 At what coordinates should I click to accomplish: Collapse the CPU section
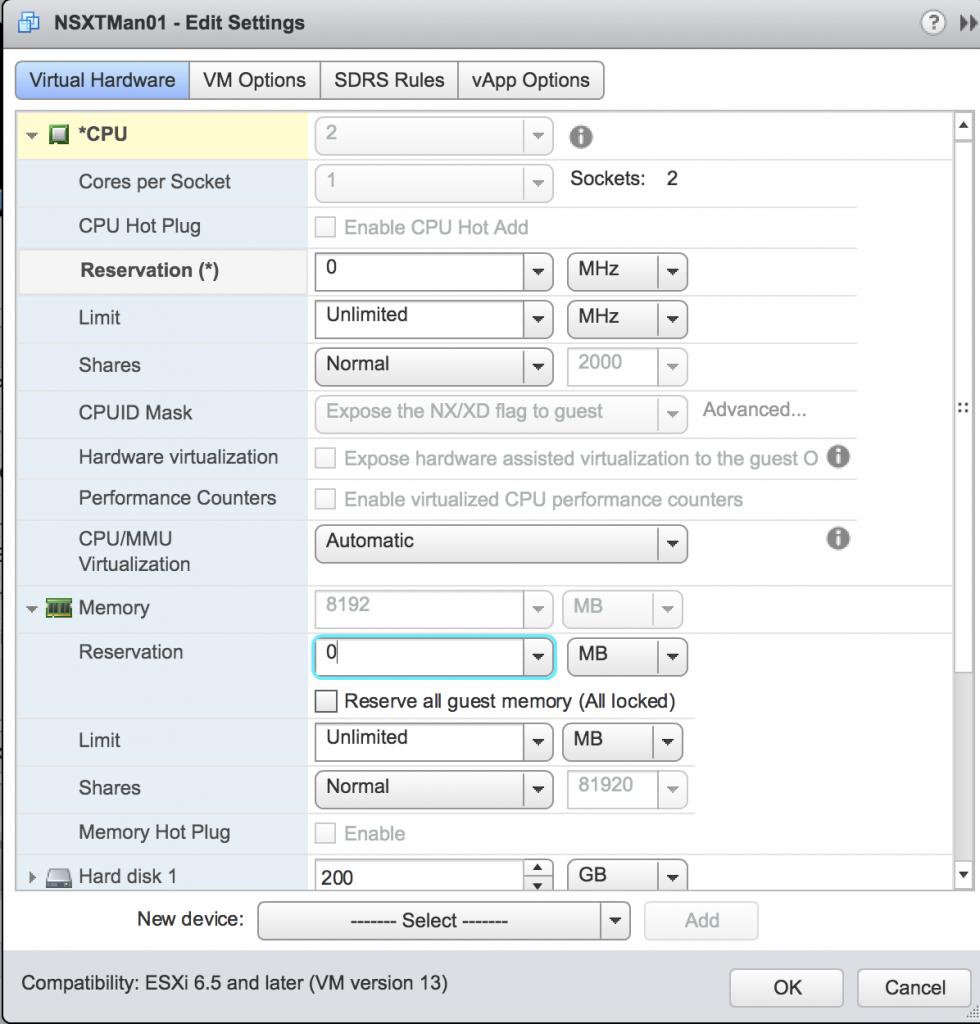(x=31, y=136)
